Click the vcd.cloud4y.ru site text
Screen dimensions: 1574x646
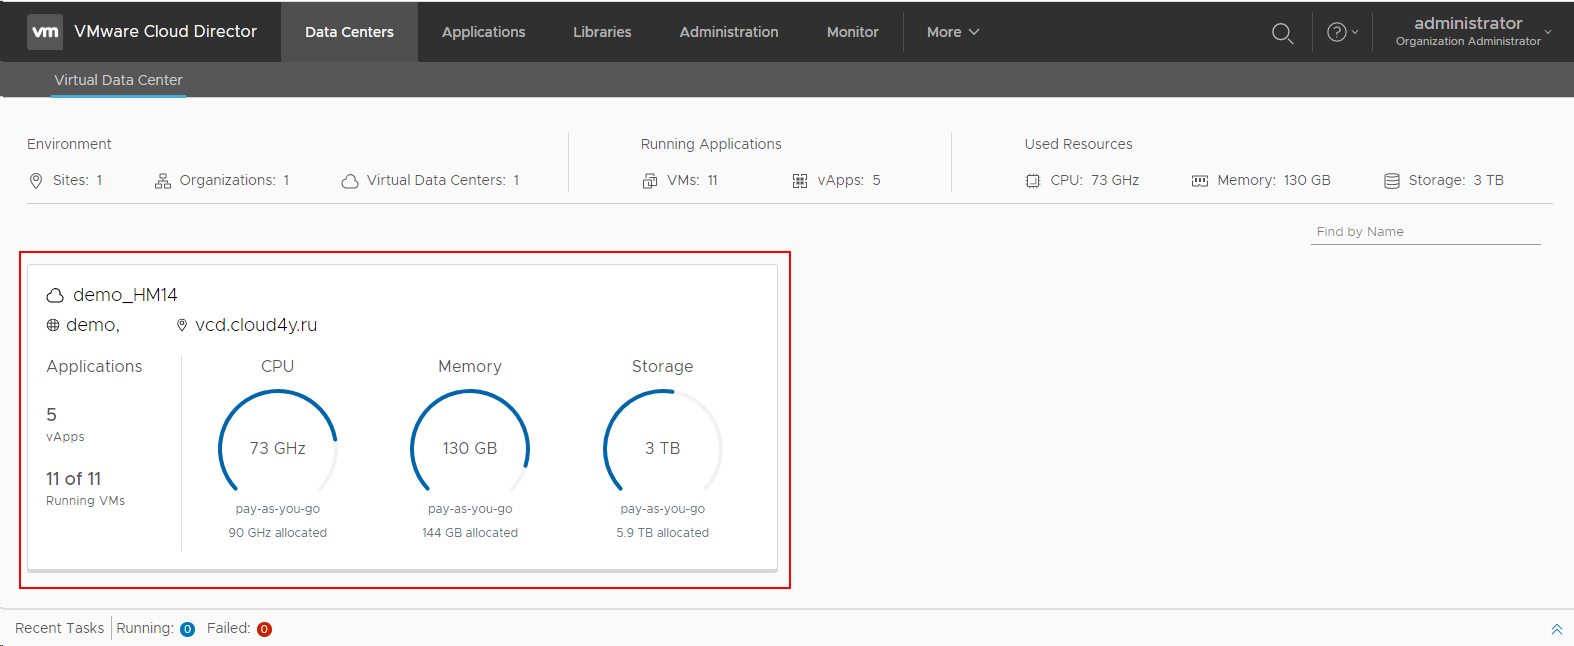(x=256, y=325)
